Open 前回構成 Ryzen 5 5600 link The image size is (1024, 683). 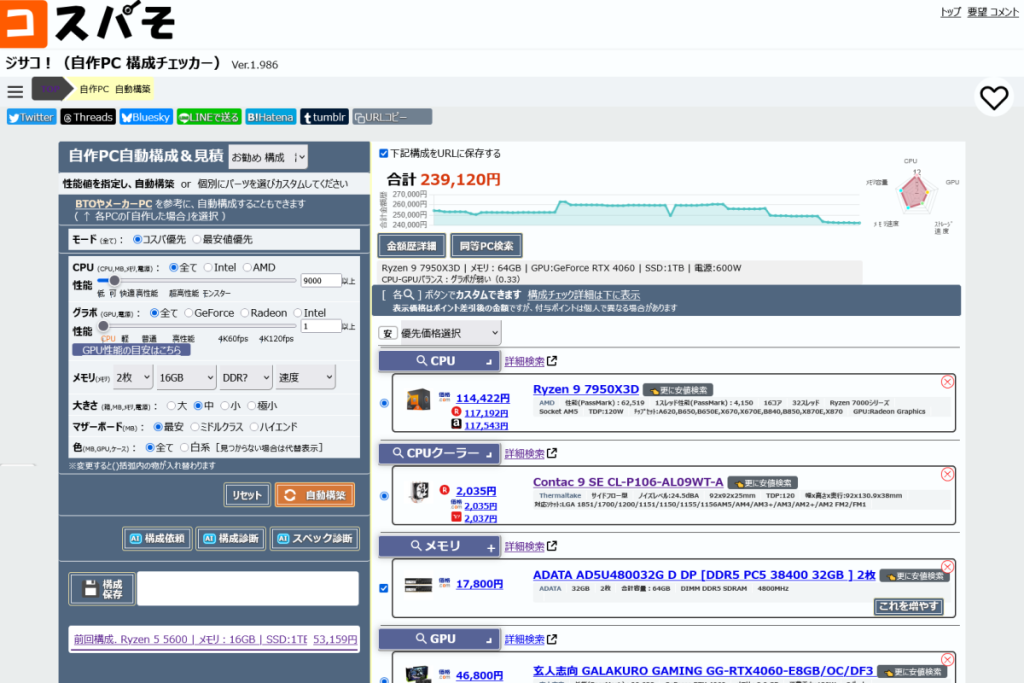click(x=216, y=640)
